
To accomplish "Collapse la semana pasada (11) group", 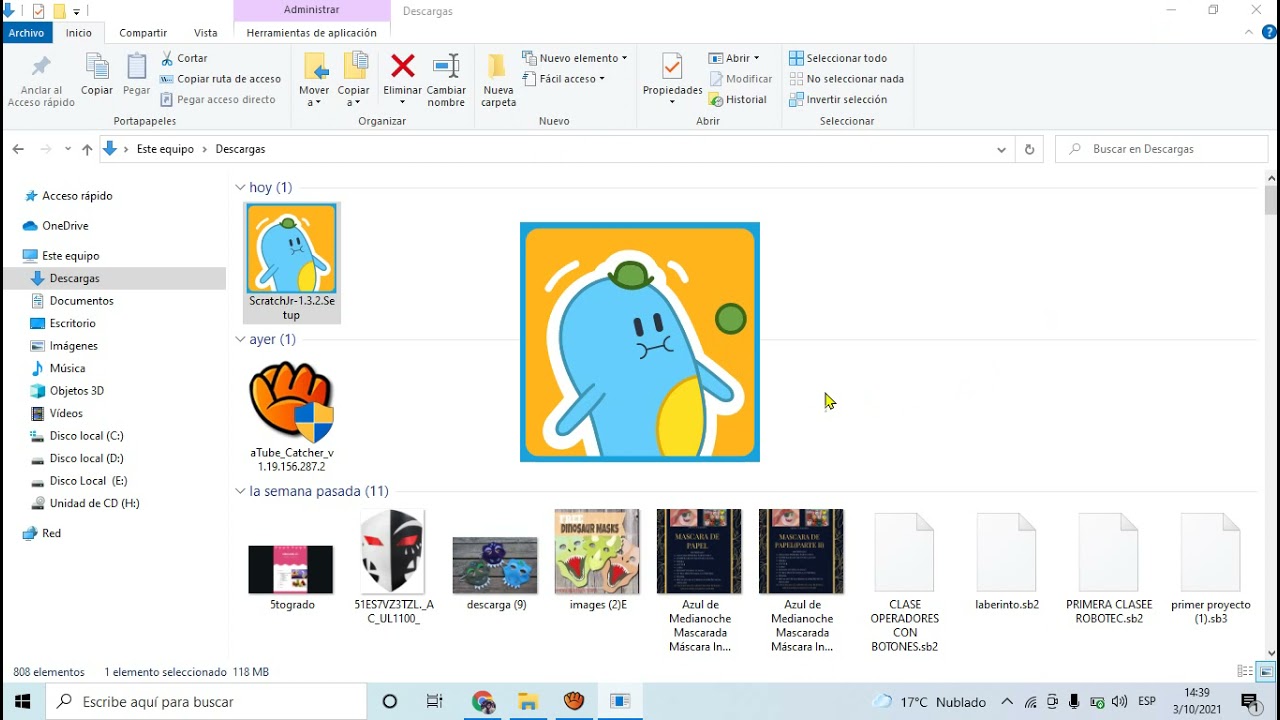I will (x=241, y=491).
